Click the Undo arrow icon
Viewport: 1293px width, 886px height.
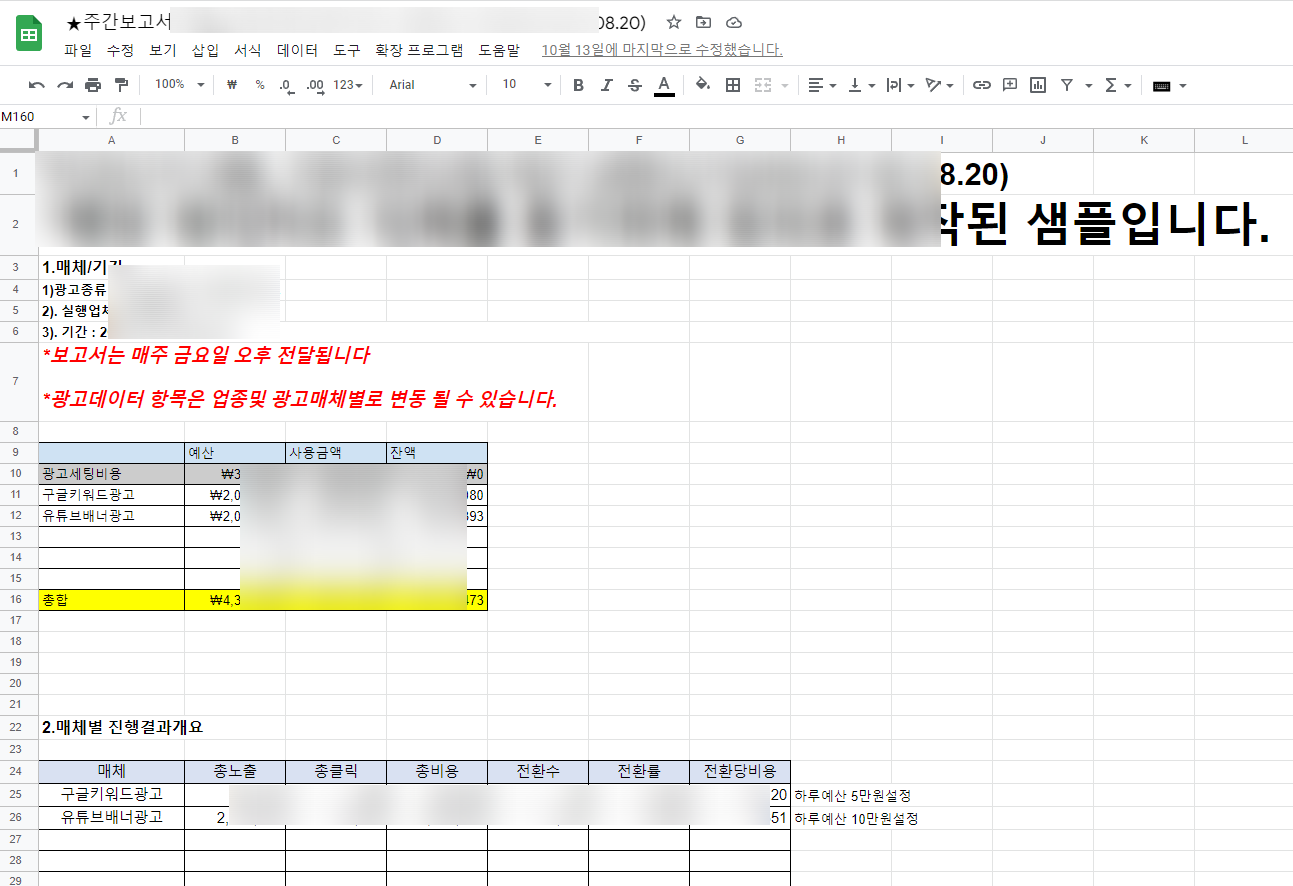tap(37, 85)
